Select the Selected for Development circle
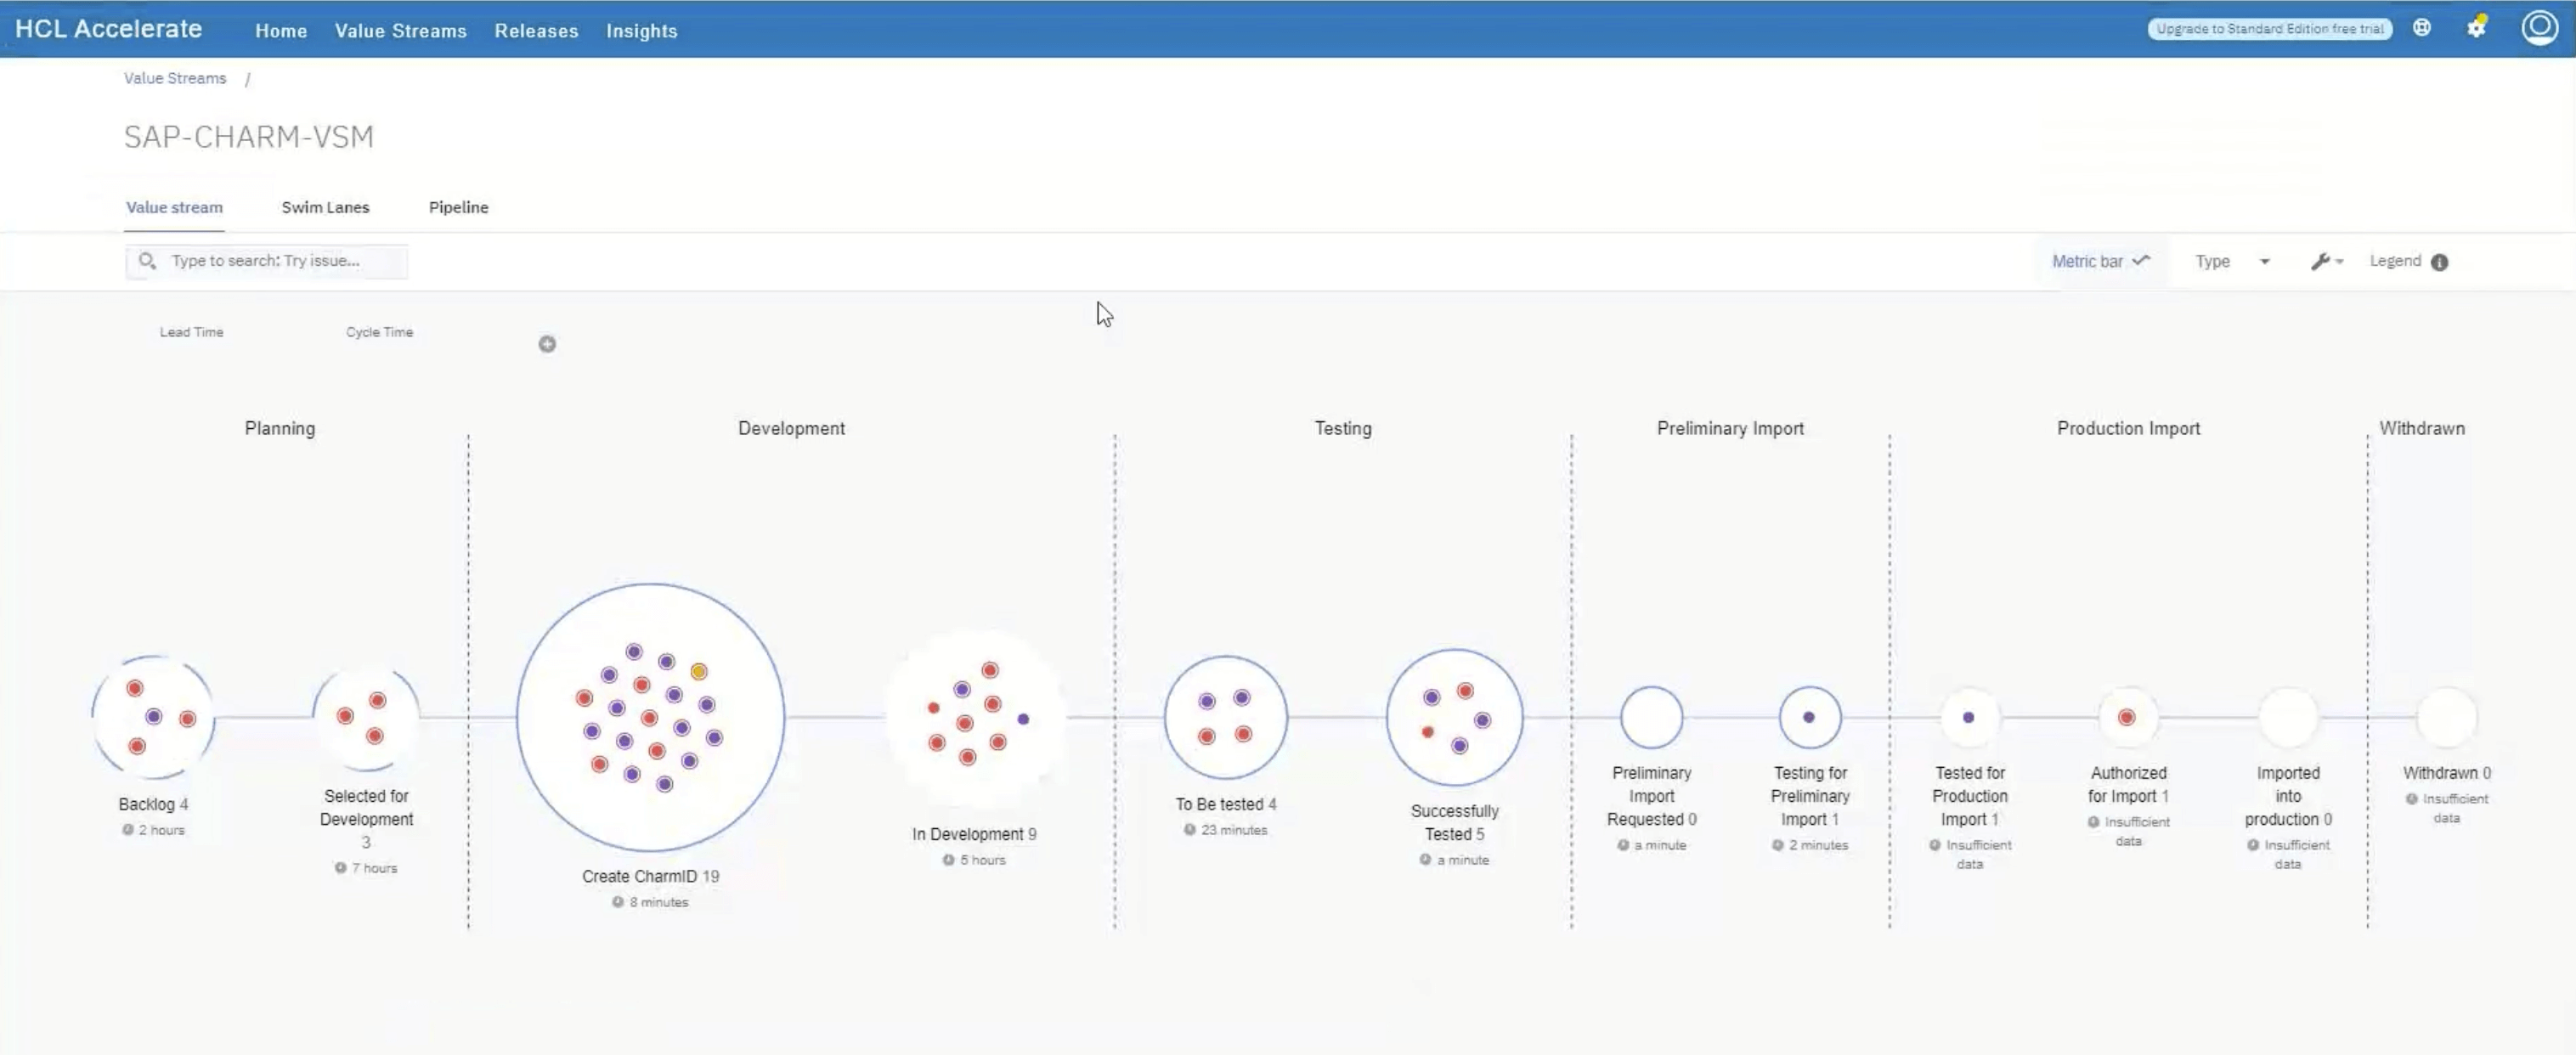Screen dimensions: 2576x1055 (x=366, y=717)
